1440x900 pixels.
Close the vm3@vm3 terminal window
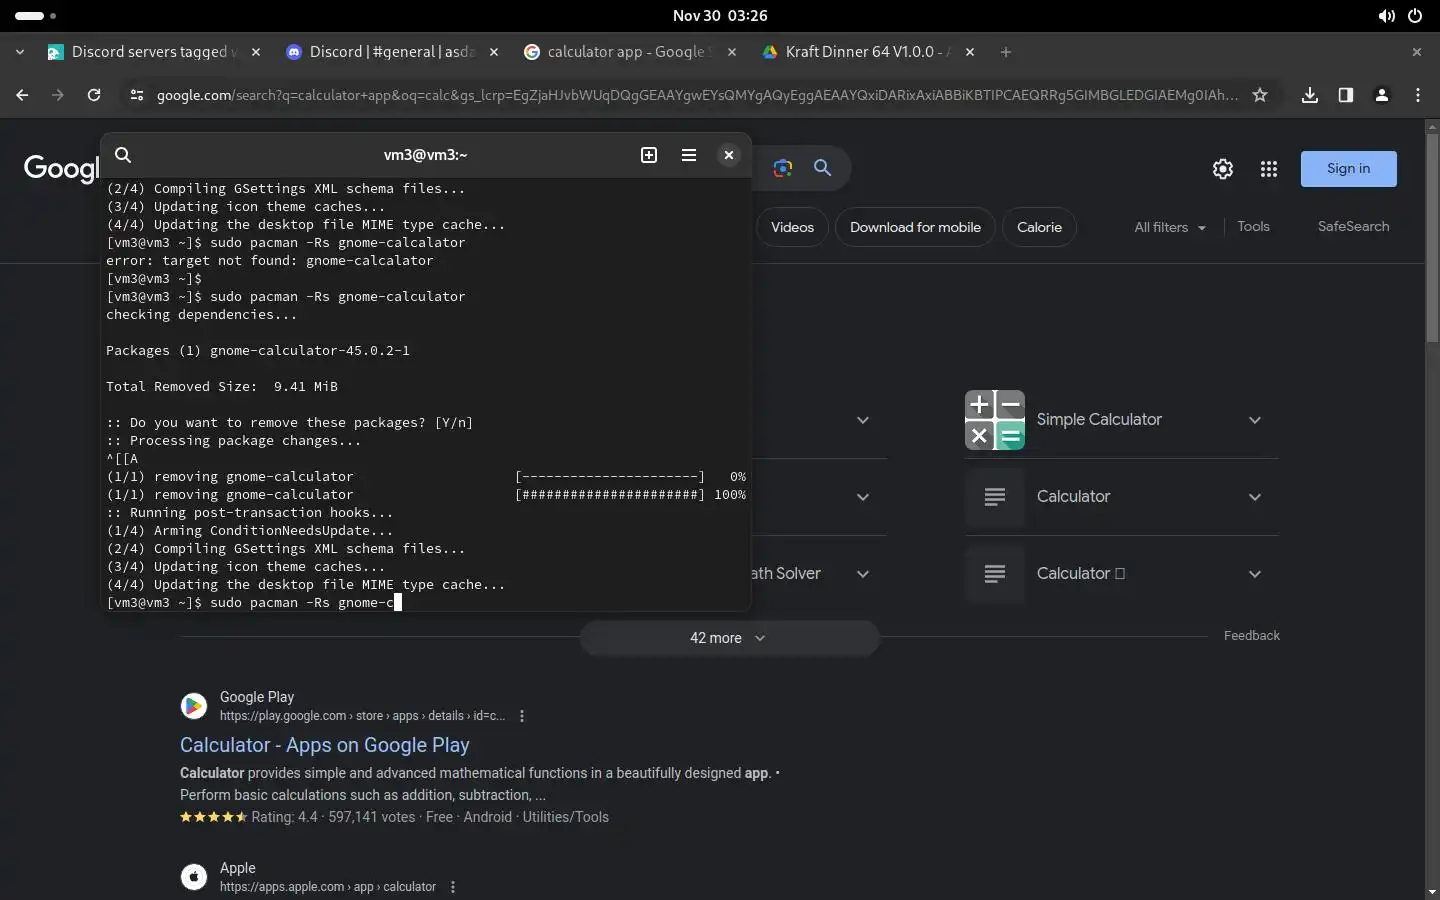[729, 155]
